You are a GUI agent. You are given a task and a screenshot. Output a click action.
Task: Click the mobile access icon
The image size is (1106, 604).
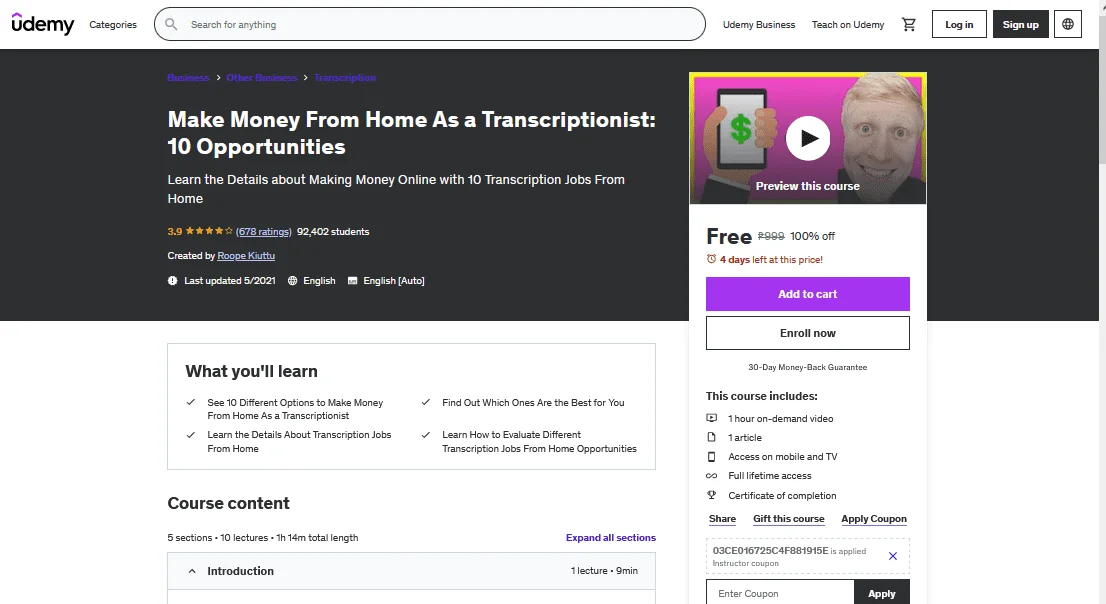(x=712, y=457)
